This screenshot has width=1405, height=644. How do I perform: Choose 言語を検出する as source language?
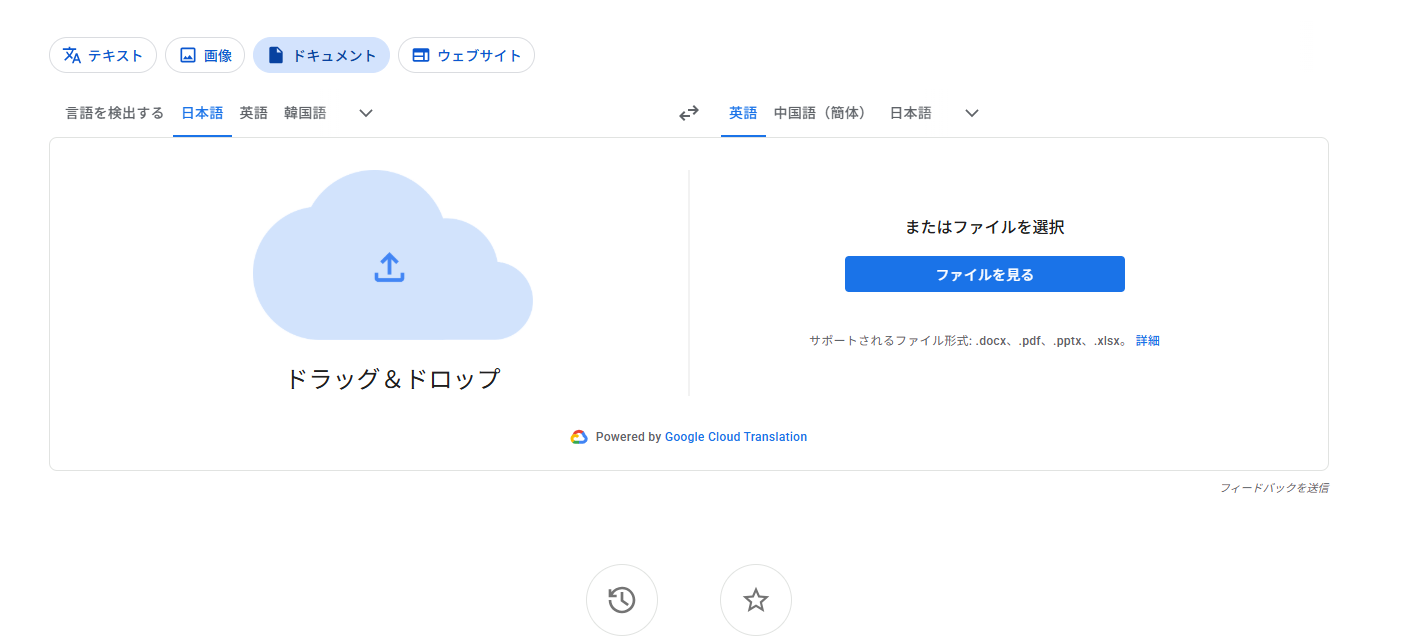[x=115, y=113]
